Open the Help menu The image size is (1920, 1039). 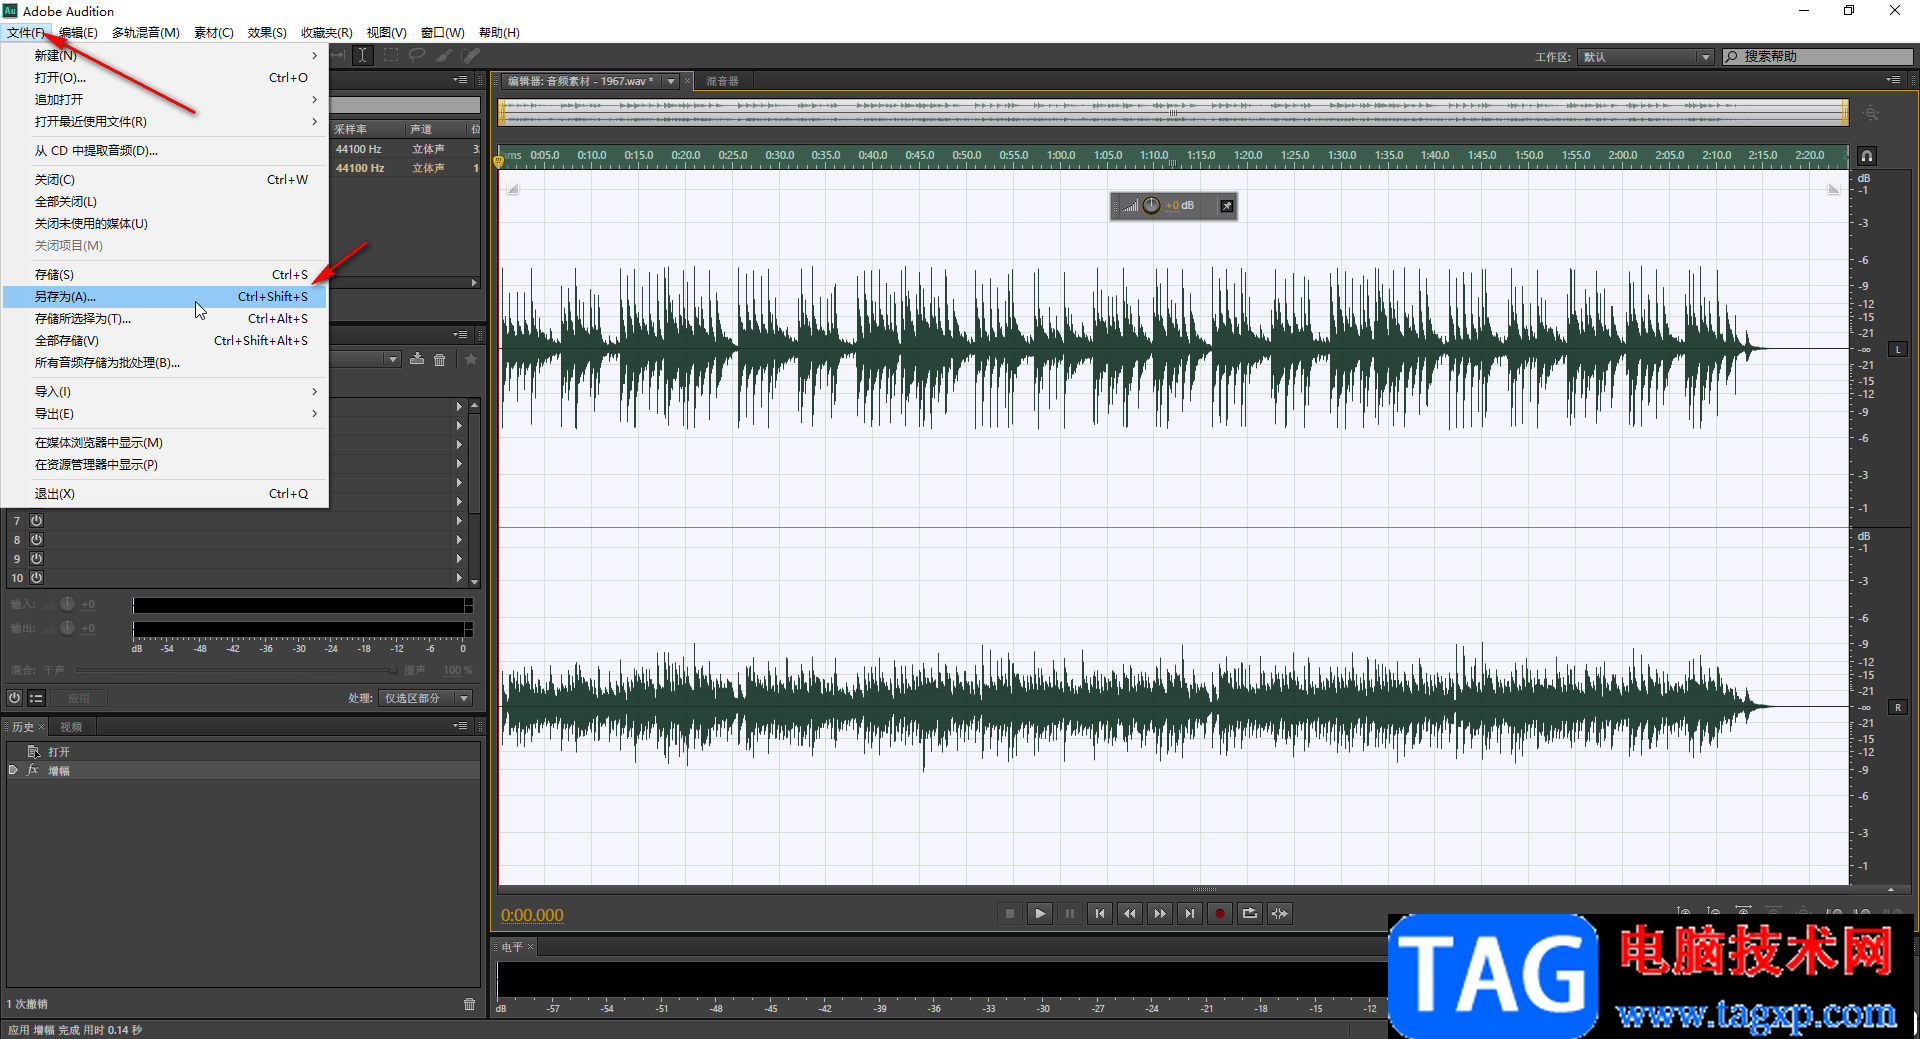499,33
